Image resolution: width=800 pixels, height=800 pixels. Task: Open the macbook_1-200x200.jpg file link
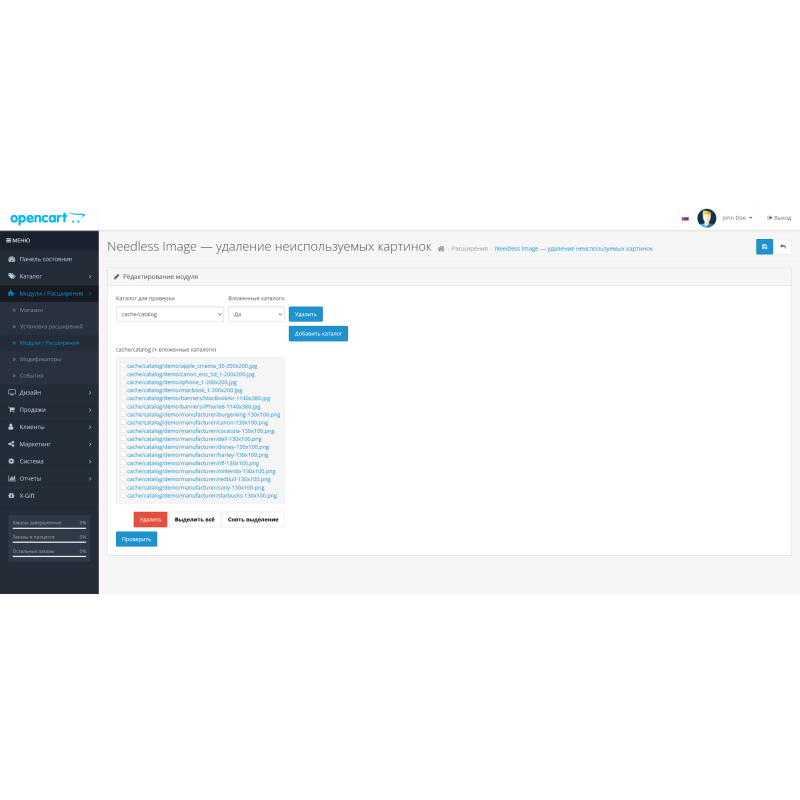coord(184,390)
